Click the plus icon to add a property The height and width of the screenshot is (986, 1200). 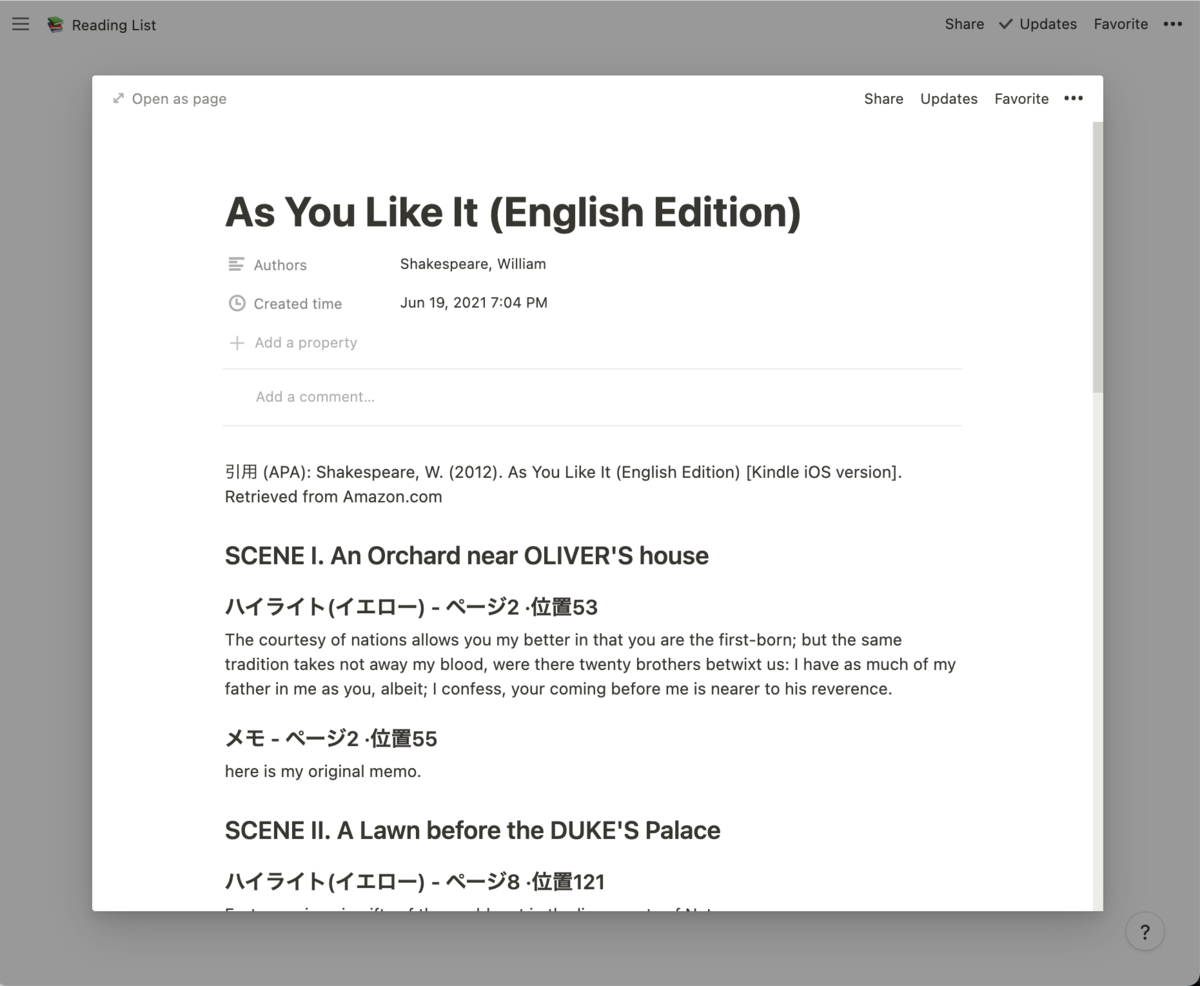[236, 342]
